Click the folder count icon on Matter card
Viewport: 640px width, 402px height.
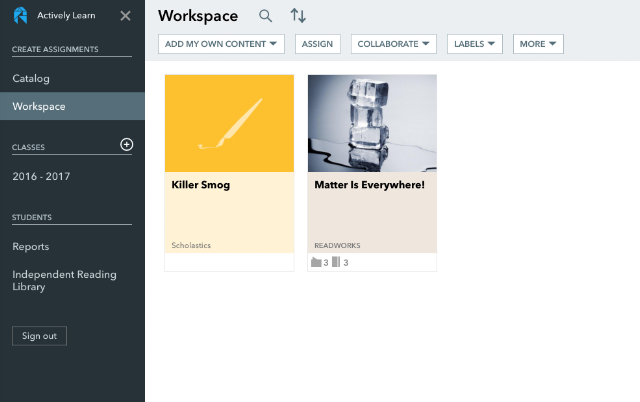pos(316,262)
